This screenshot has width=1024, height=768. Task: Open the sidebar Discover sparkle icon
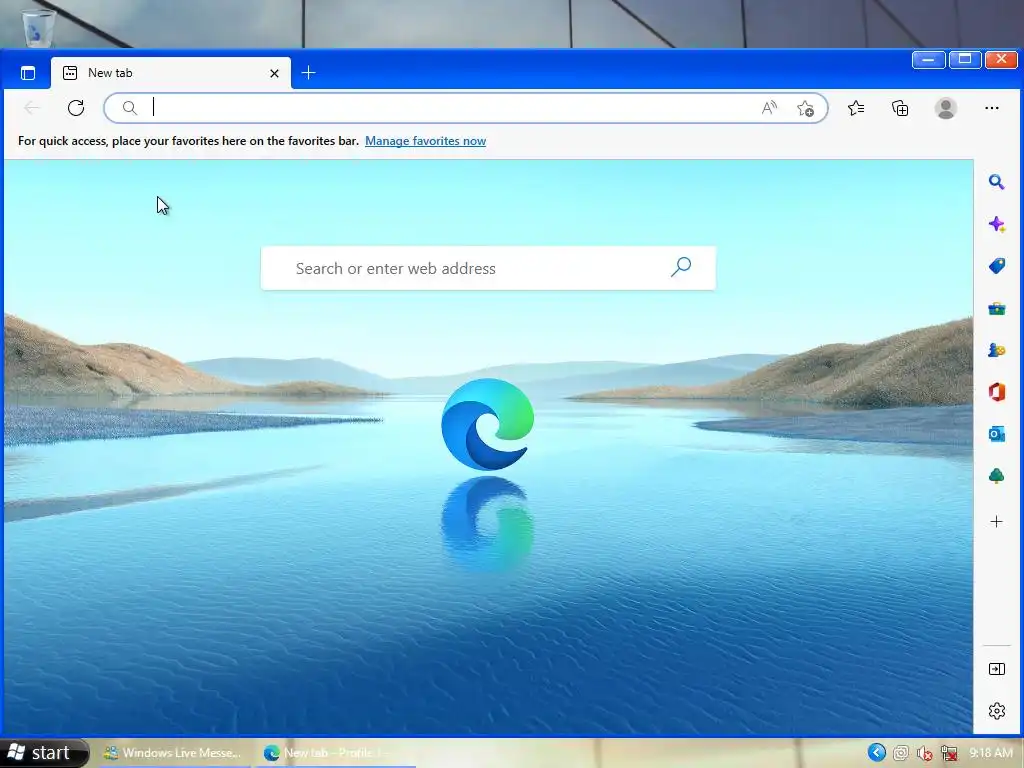point(996,225)
